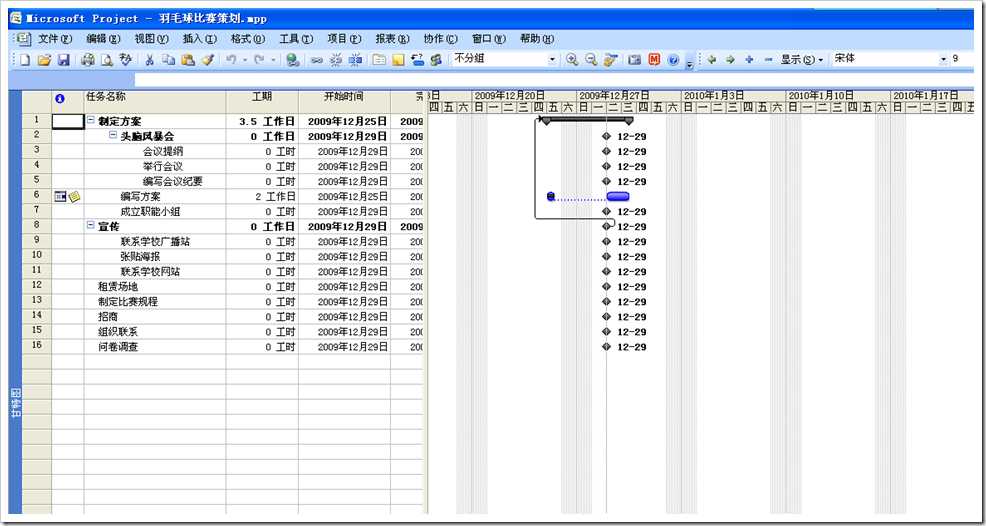Click the Save icon in the toolbar
The height and width of the screenshot is (526, 986).
[x=63, y=60]
